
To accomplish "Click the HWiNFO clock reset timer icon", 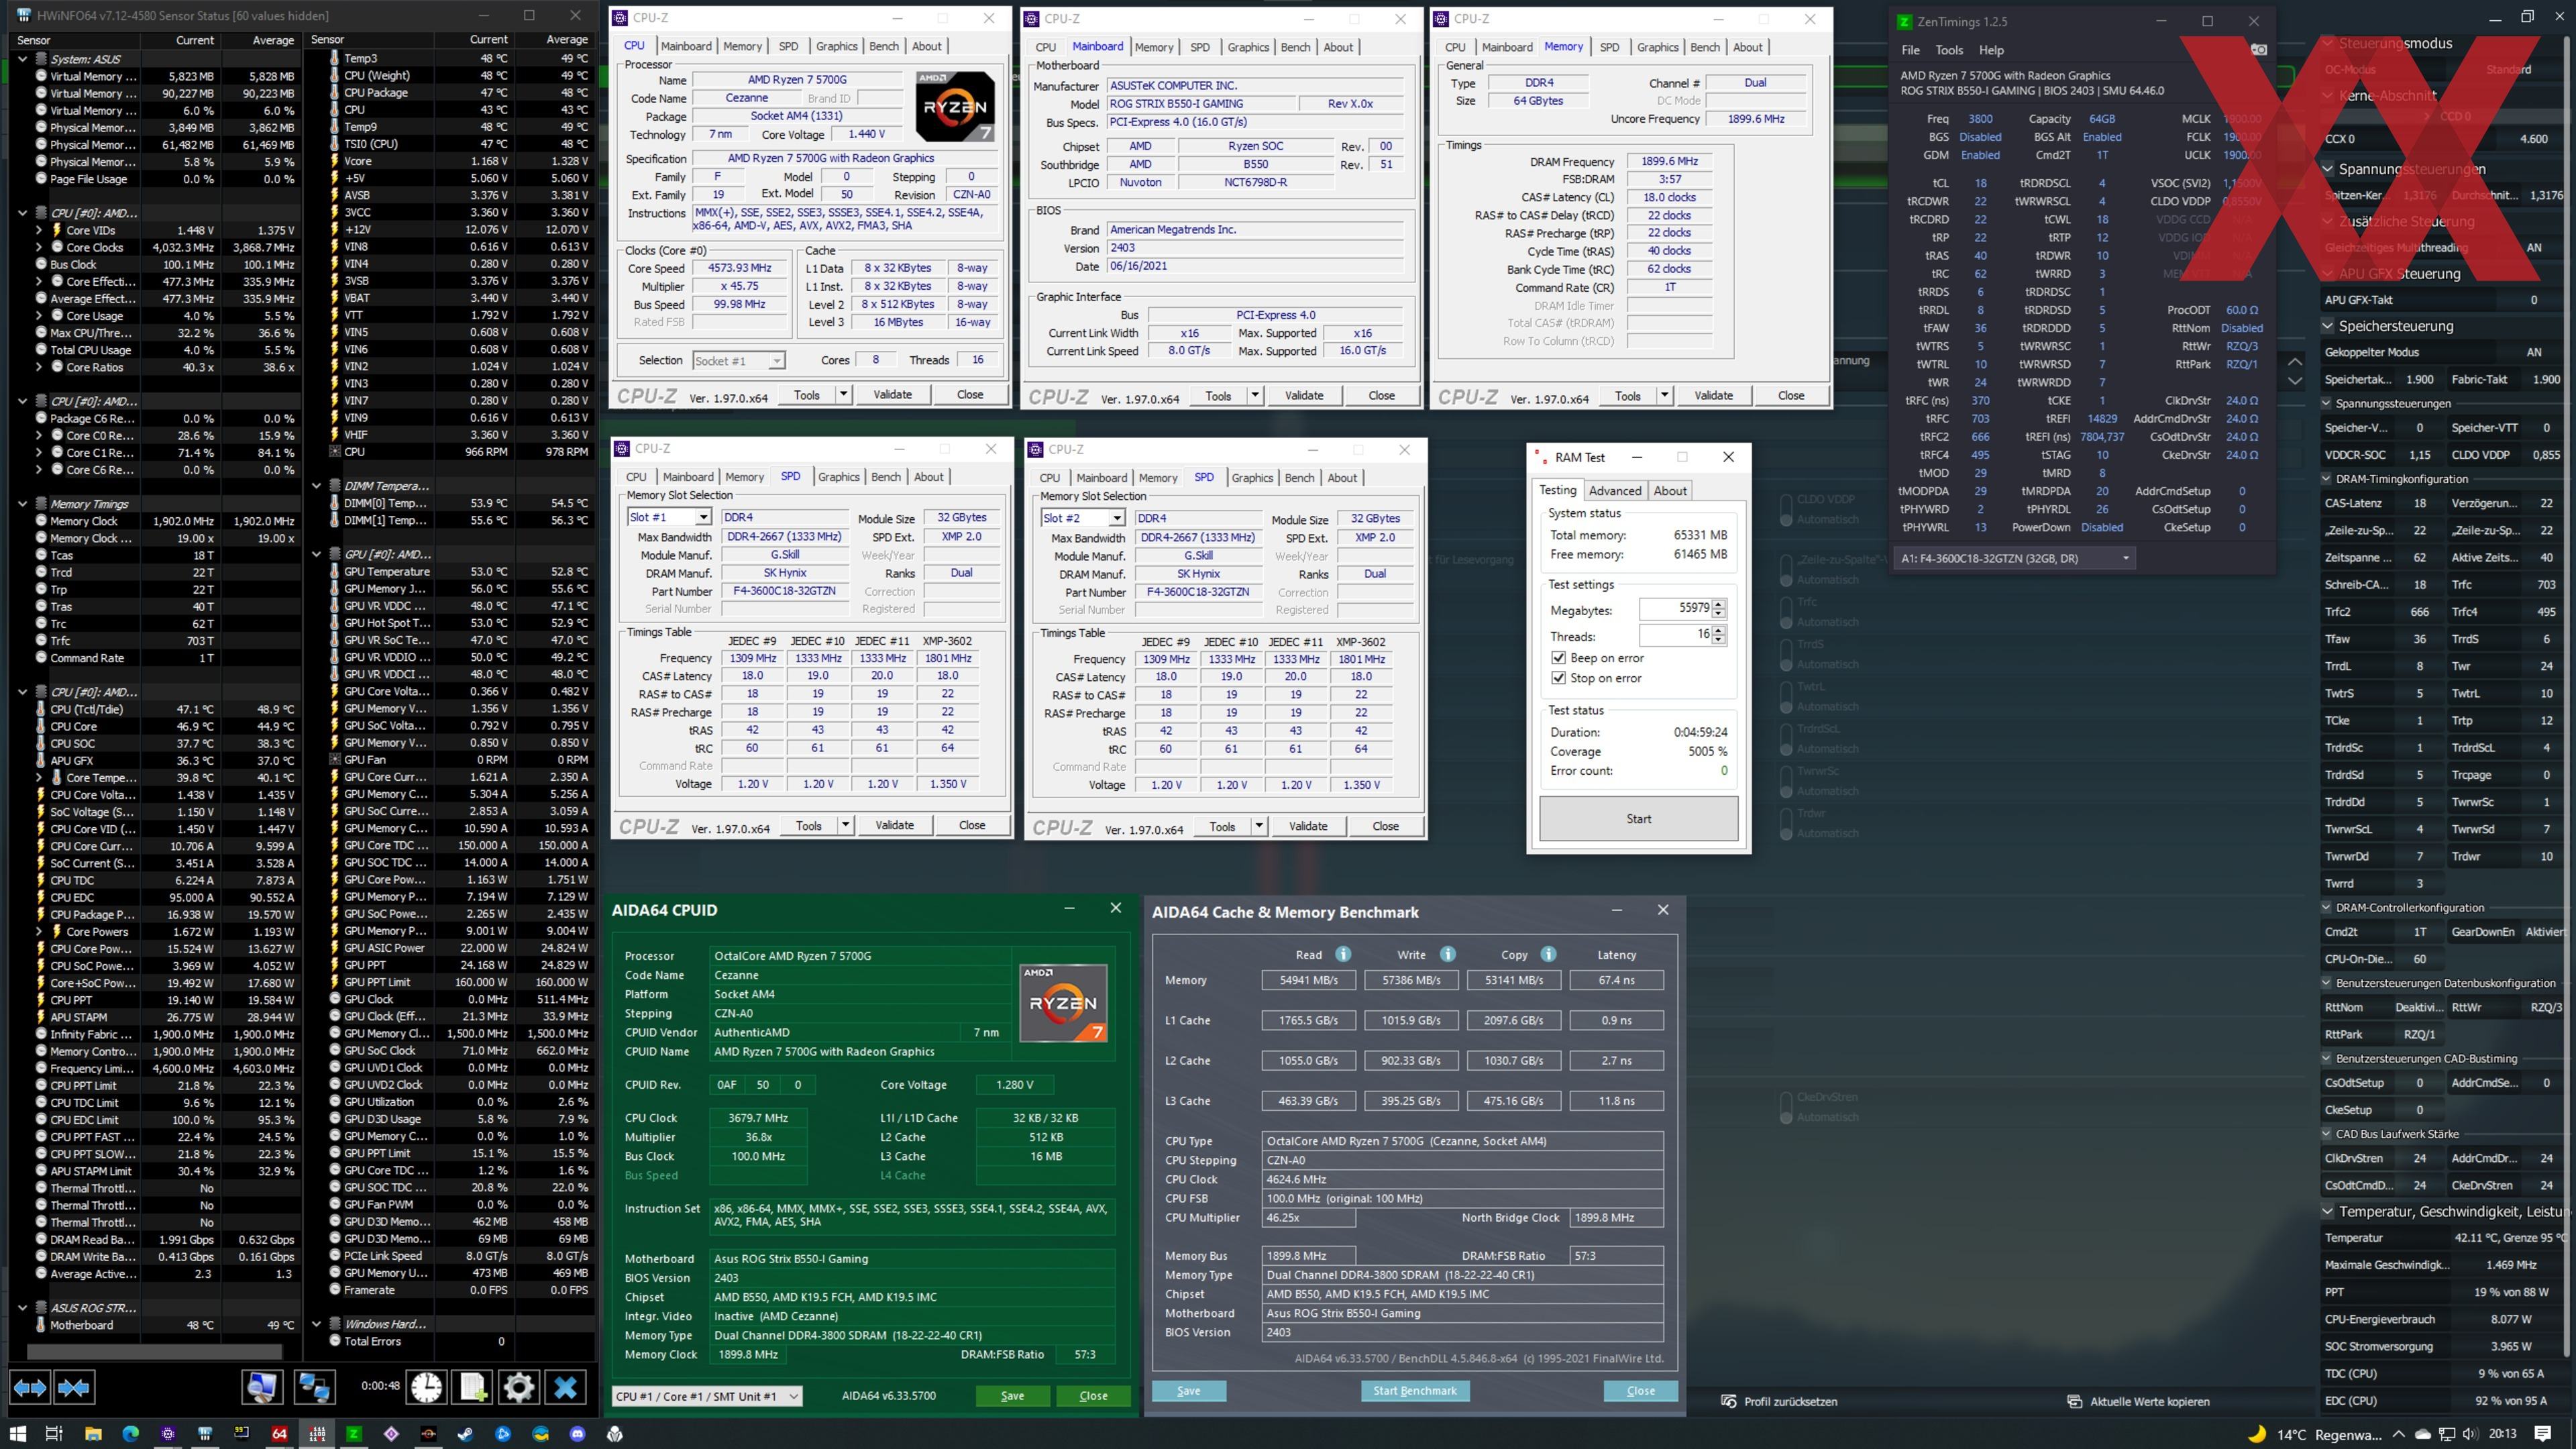I will tap(426, 1387).
